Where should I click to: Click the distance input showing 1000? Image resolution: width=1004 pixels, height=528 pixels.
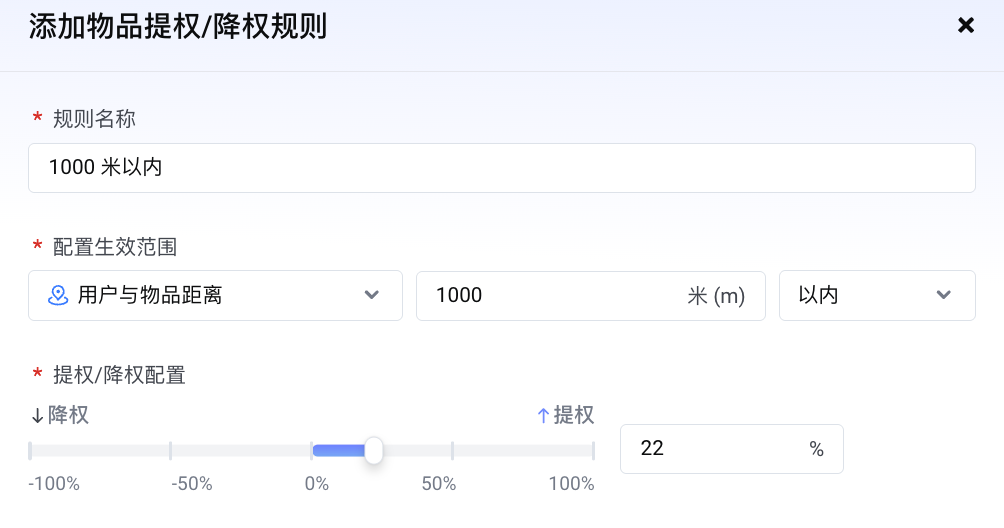(x=550, y=295)
